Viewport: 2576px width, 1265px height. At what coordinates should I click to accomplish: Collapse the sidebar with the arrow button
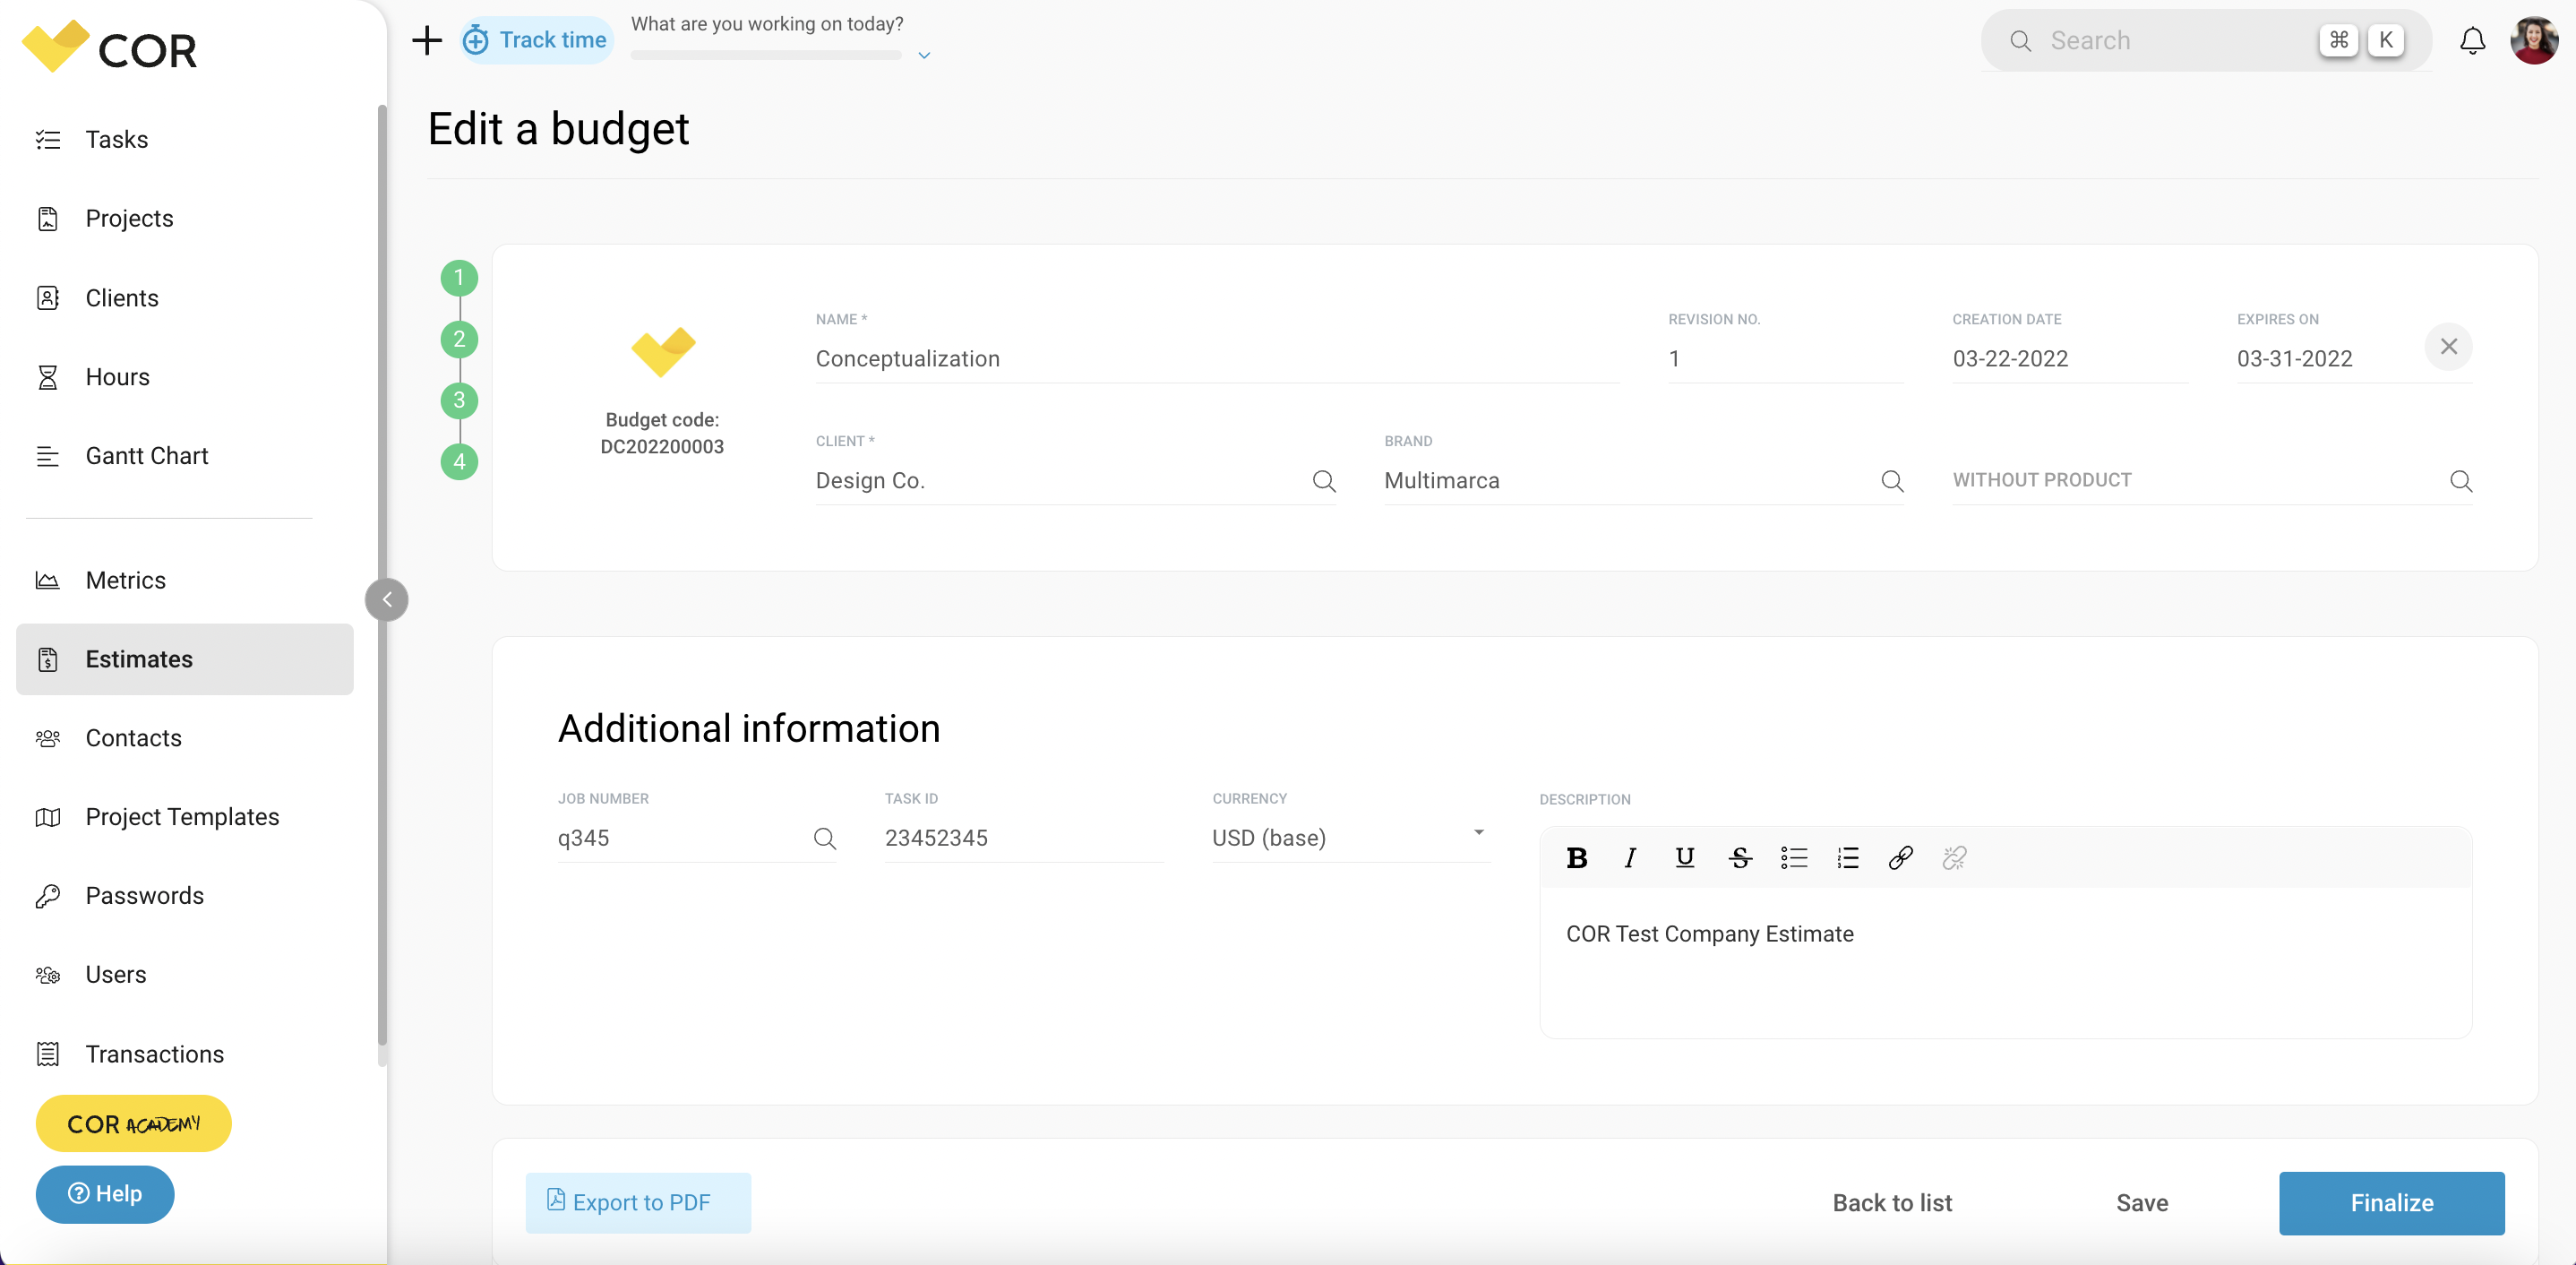(387, 600)
